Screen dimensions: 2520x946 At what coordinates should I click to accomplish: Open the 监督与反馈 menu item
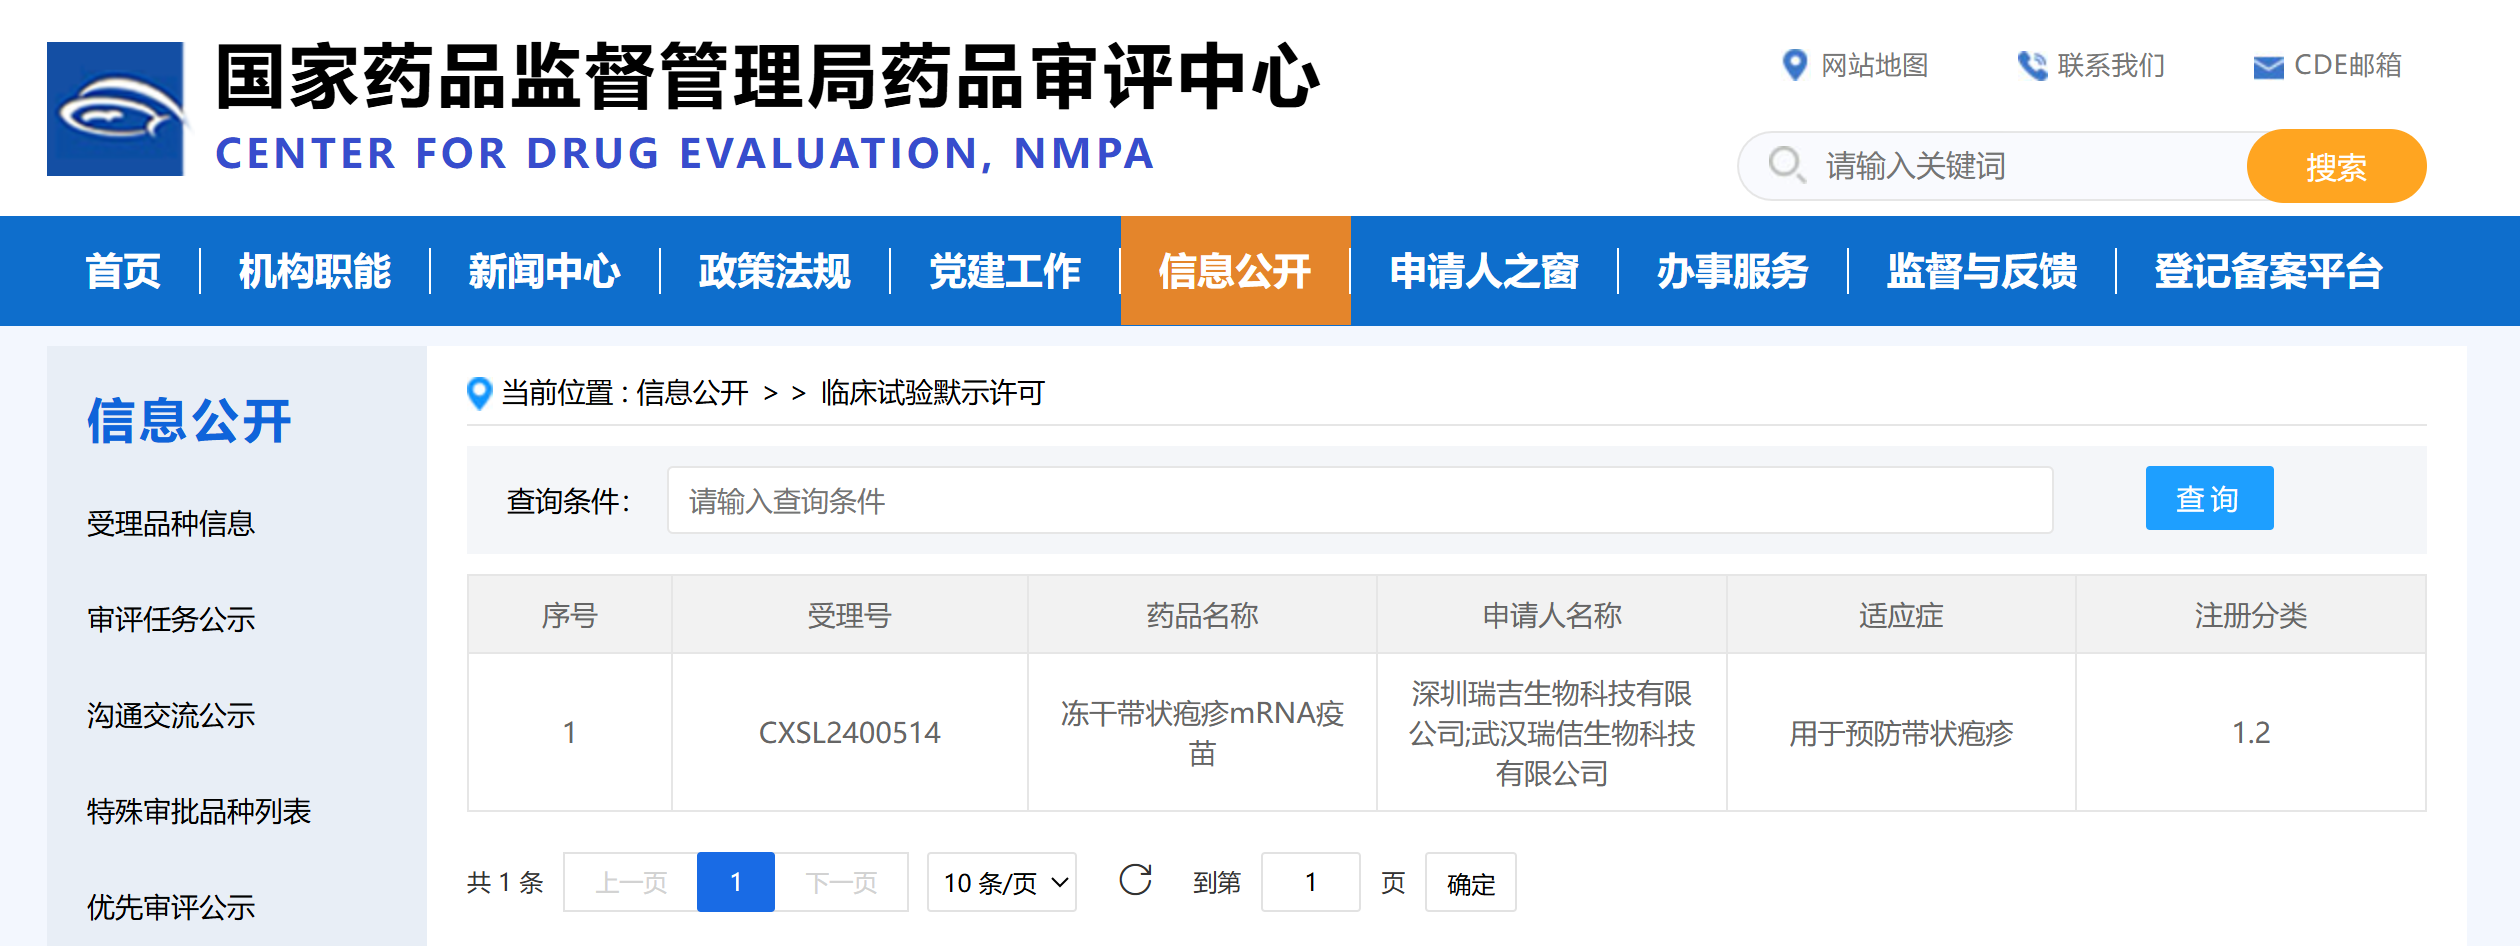(1983, 270)
